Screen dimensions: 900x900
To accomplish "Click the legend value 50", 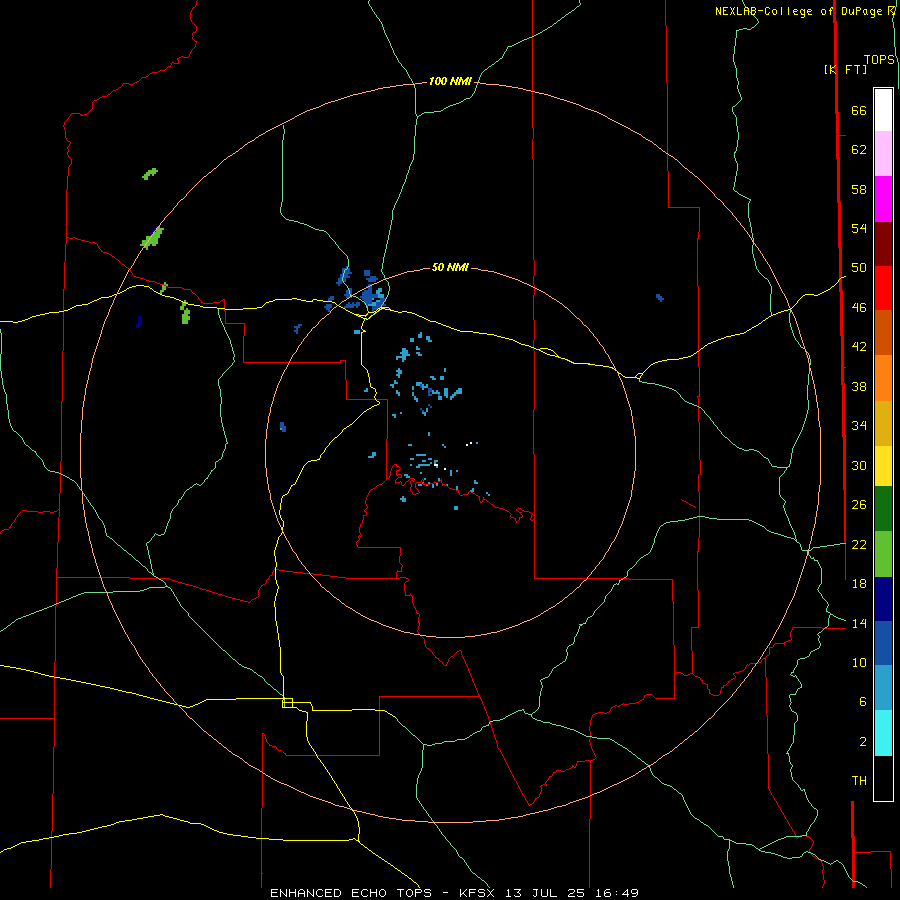I will (859, 268).
